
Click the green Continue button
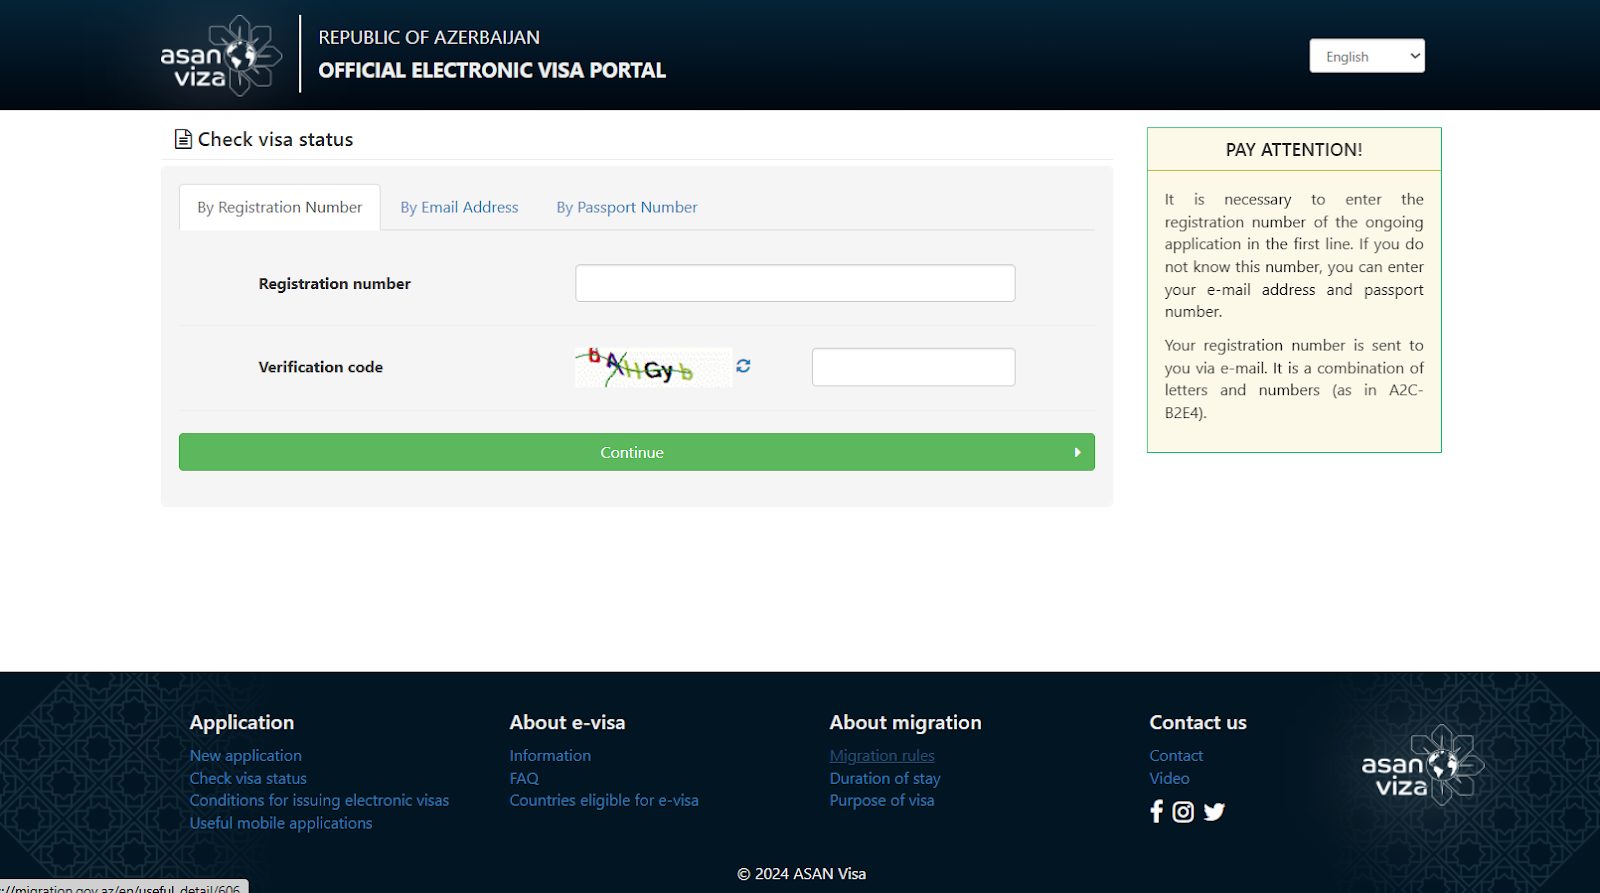pos(637,452)
